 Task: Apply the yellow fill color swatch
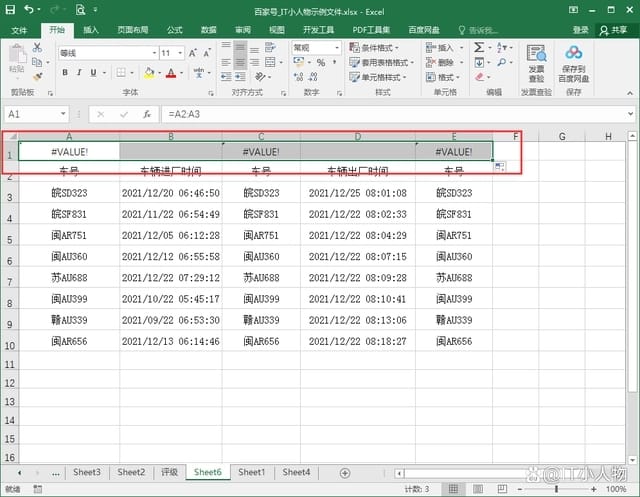pyautogui.click(x=149, y=73)
